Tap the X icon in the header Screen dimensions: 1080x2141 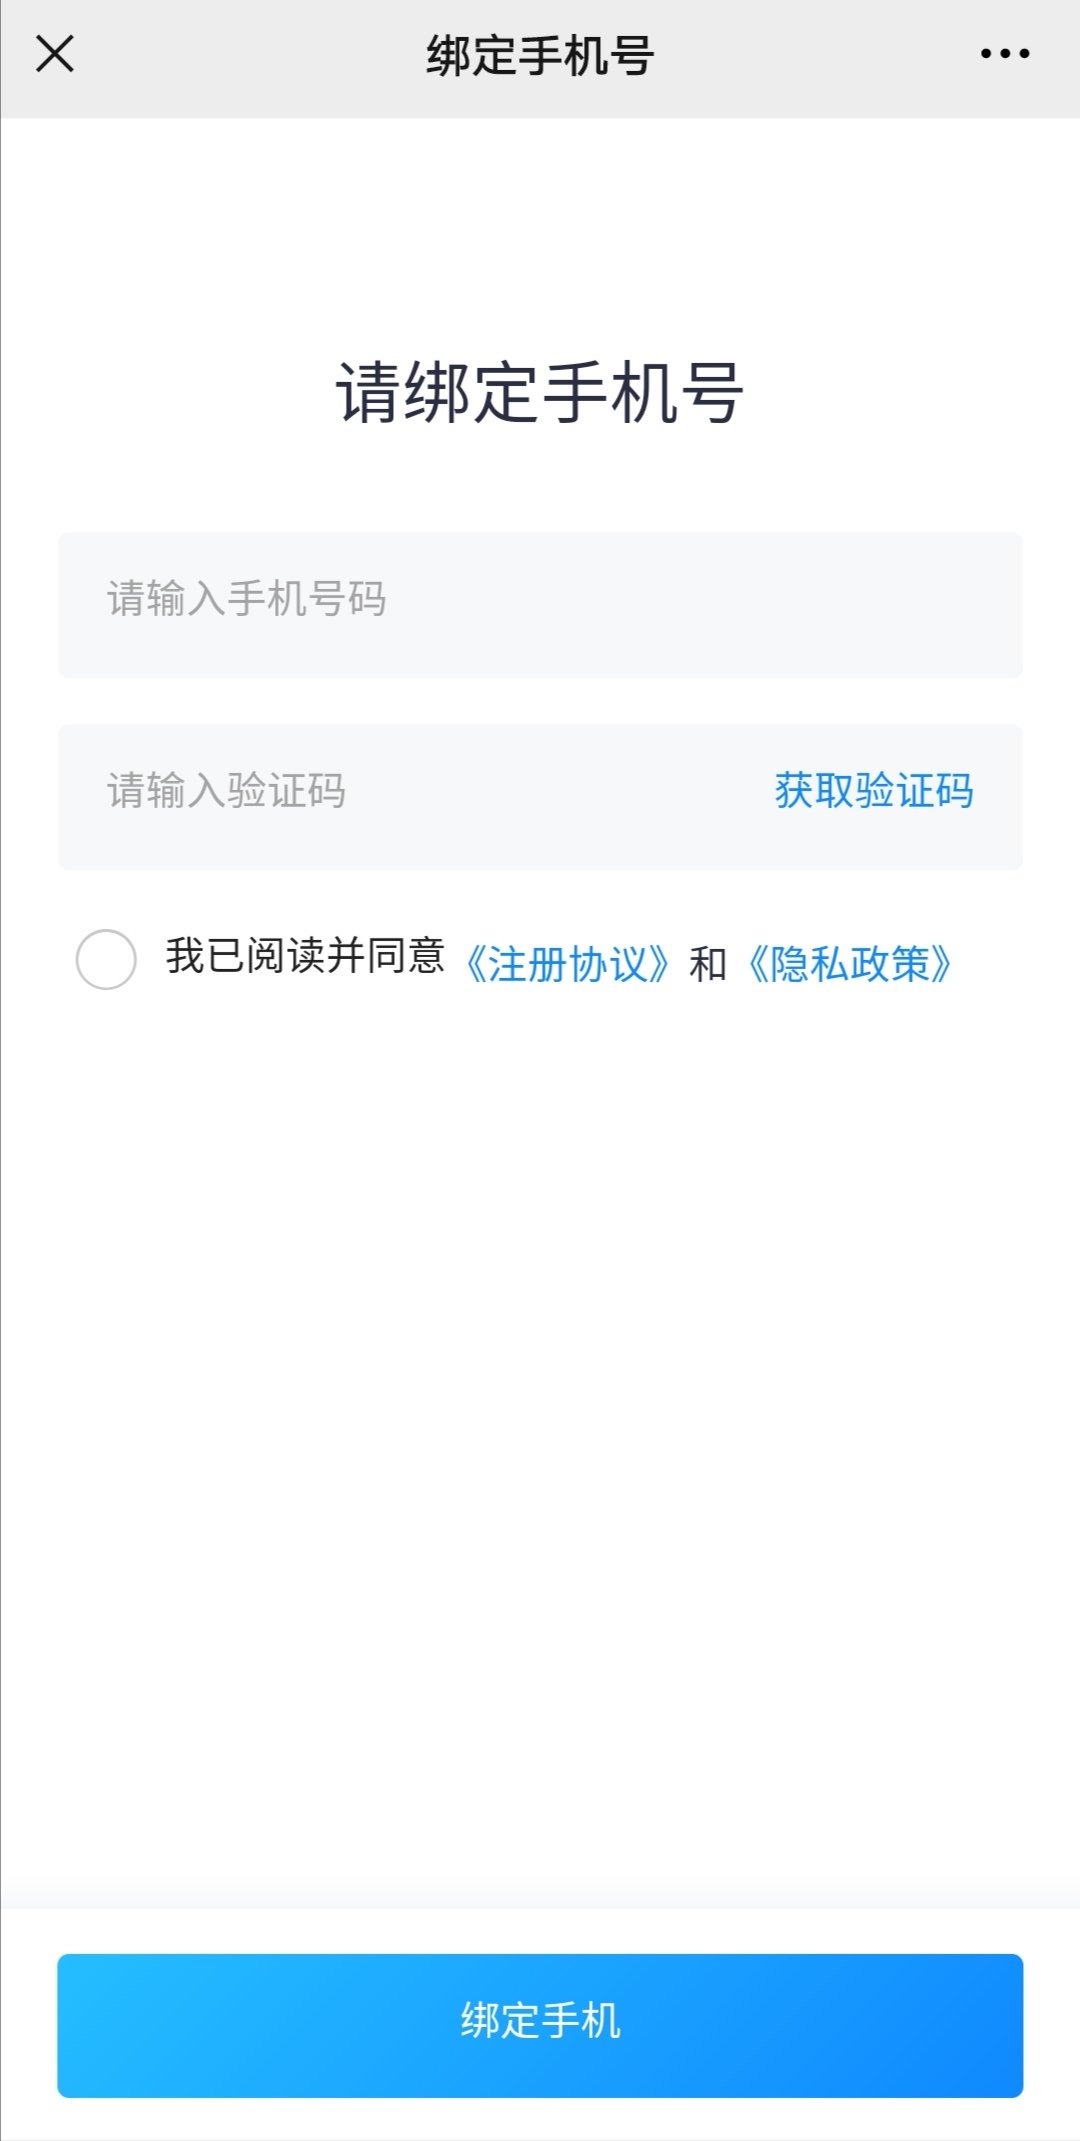click(55, 54)
